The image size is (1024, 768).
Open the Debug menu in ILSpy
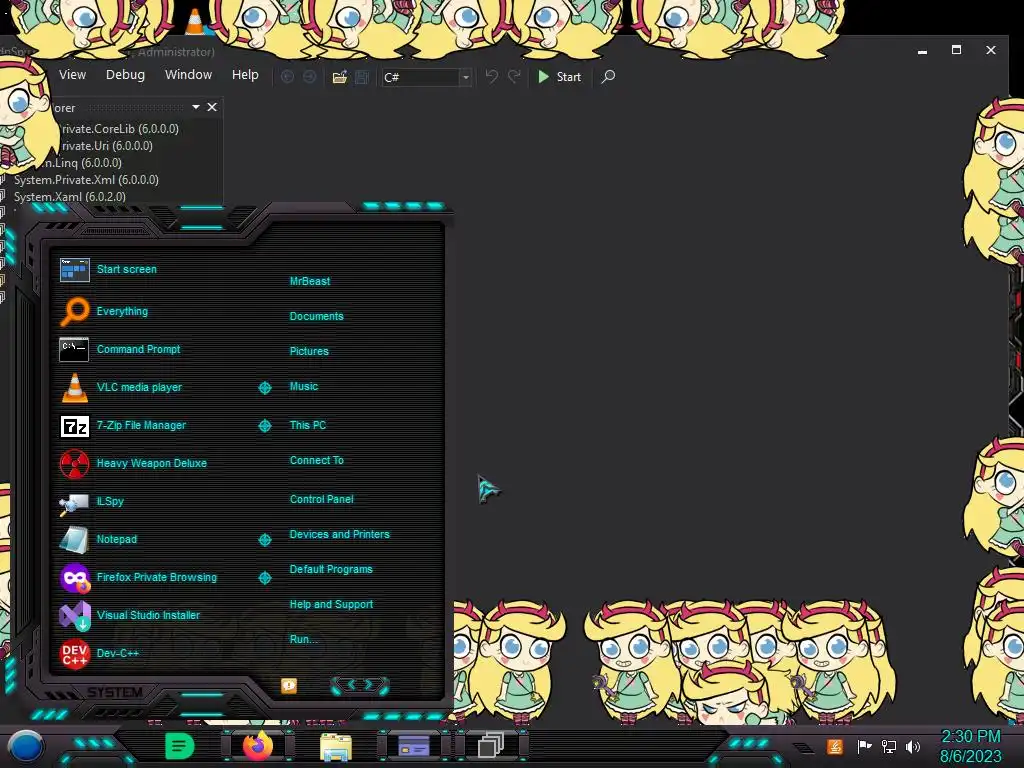tap(125, 74)
